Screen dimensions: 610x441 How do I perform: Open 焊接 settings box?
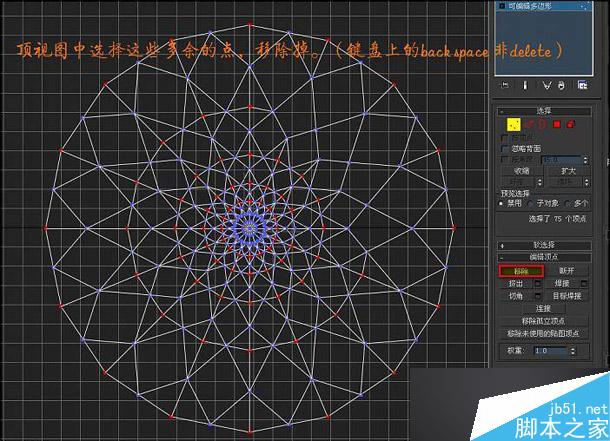(584, 284)
